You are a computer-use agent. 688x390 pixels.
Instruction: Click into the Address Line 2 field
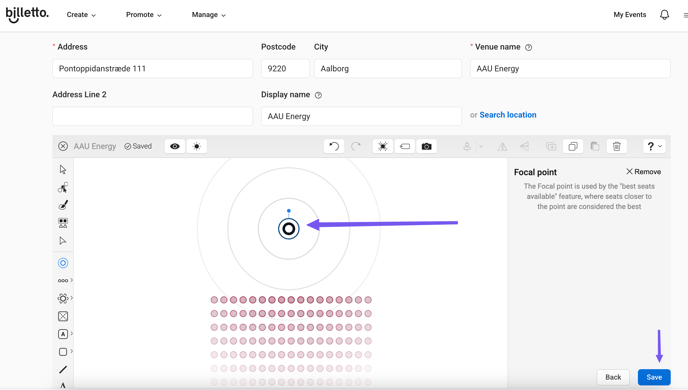[x=152, y=116]
